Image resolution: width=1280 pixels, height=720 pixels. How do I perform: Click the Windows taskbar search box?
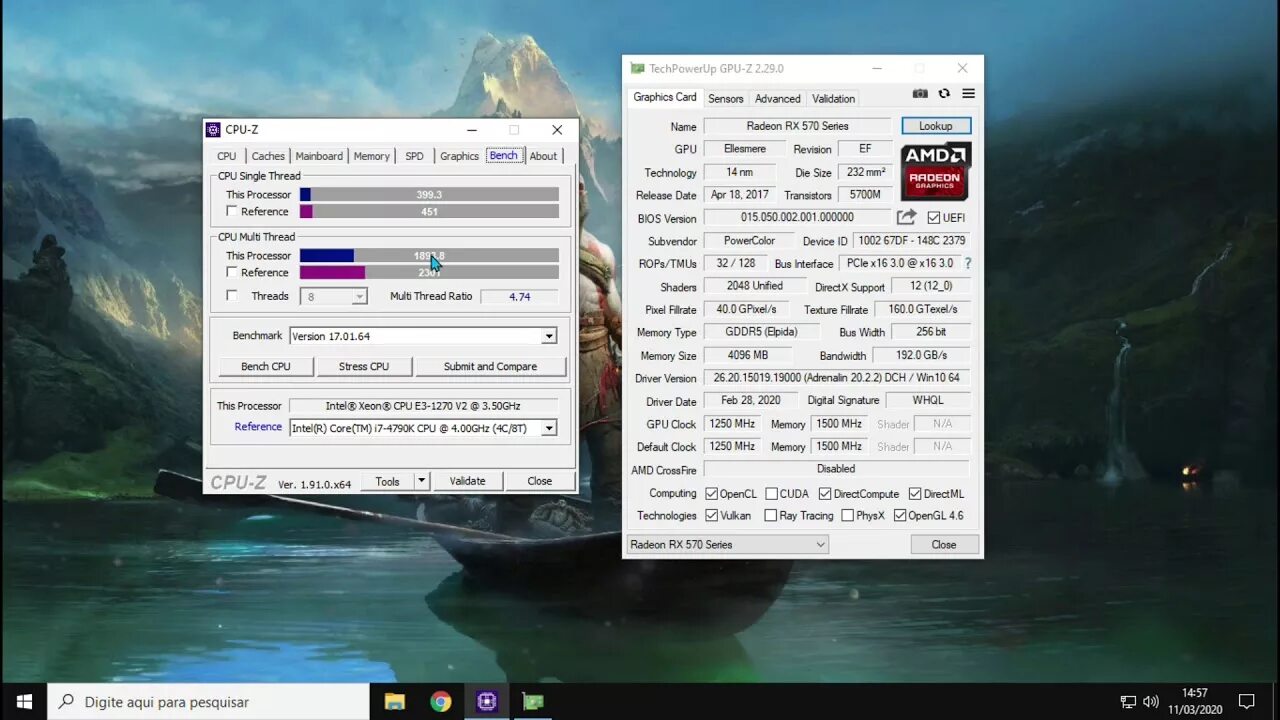point(208,702)
